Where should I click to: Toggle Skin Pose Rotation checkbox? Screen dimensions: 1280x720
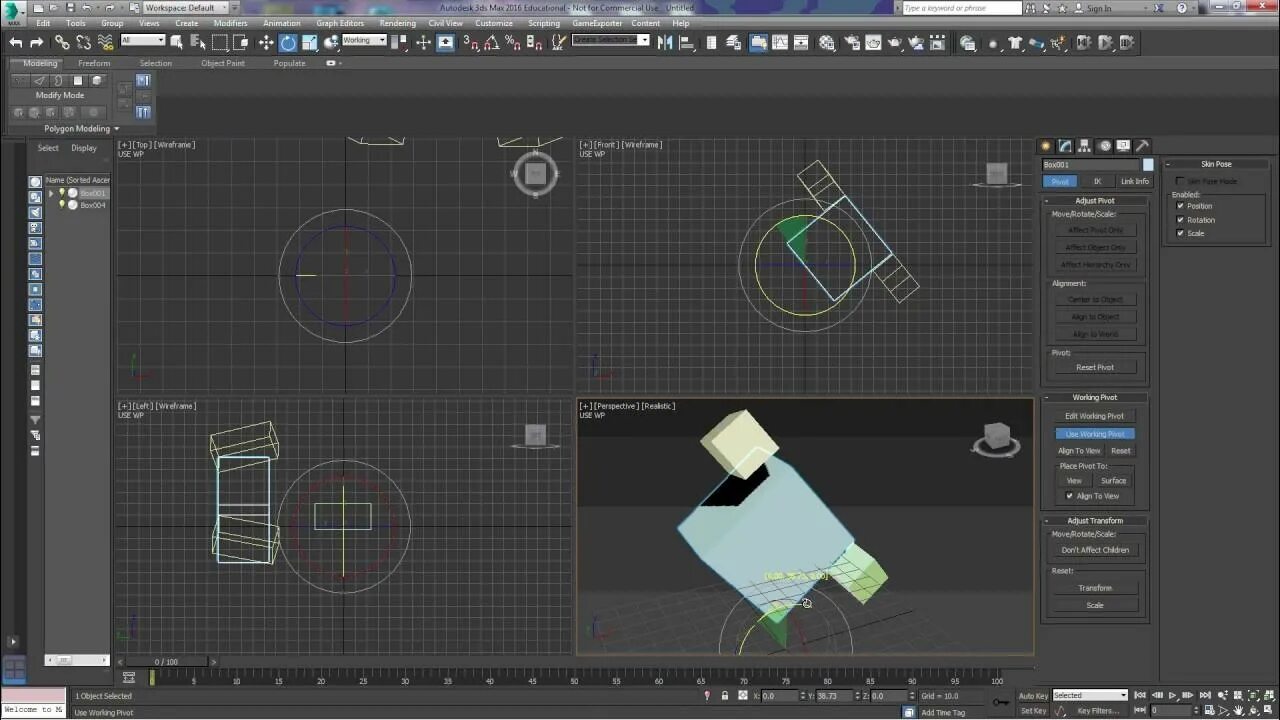tap(1181, 220)
